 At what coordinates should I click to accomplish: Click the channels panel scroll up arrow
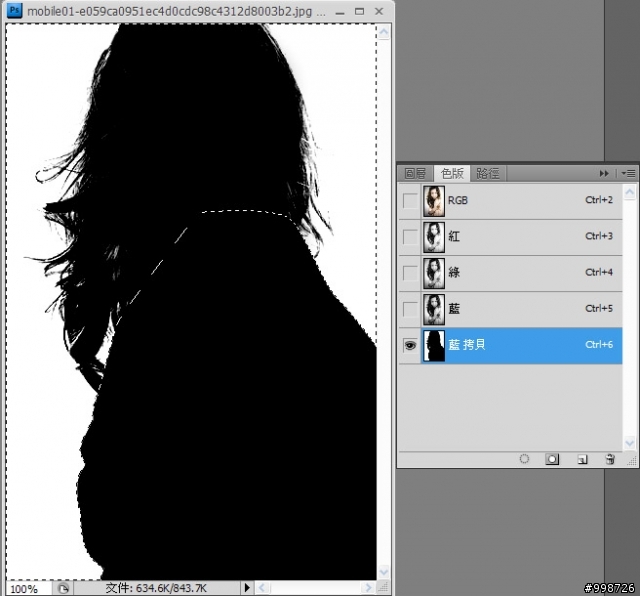click(630, 192)
